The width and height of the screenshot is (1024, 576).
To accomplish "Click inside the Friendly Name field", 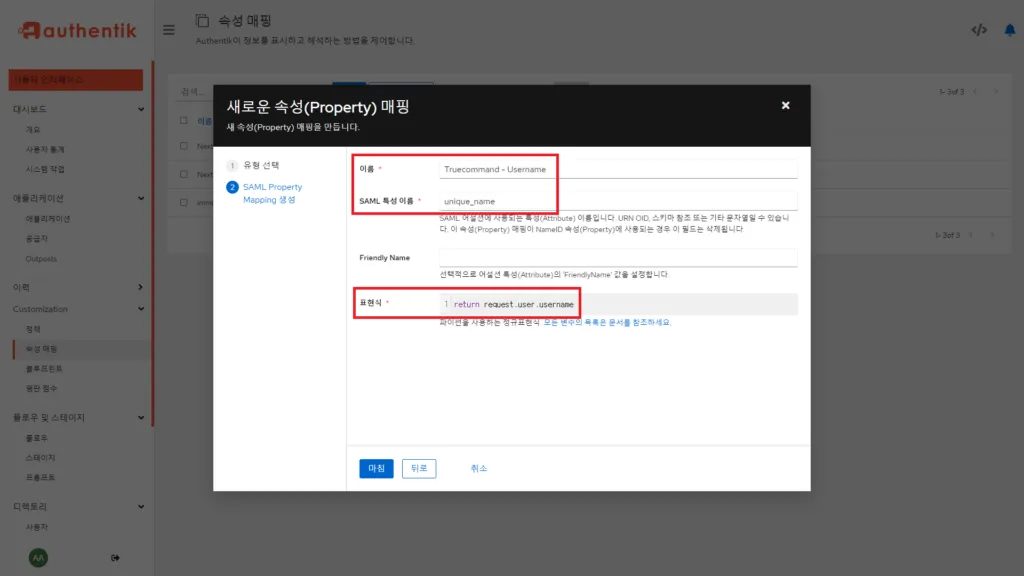I will pos(620,257).
